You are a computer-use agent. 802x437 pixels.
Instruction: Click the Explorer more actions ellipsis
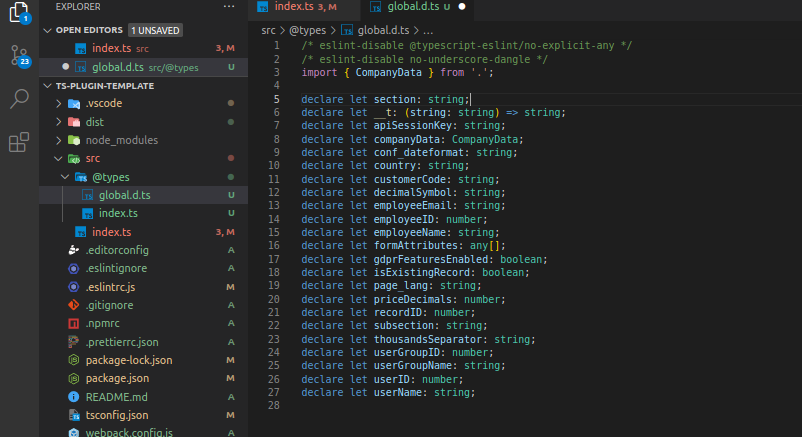[x=229, y=7]
